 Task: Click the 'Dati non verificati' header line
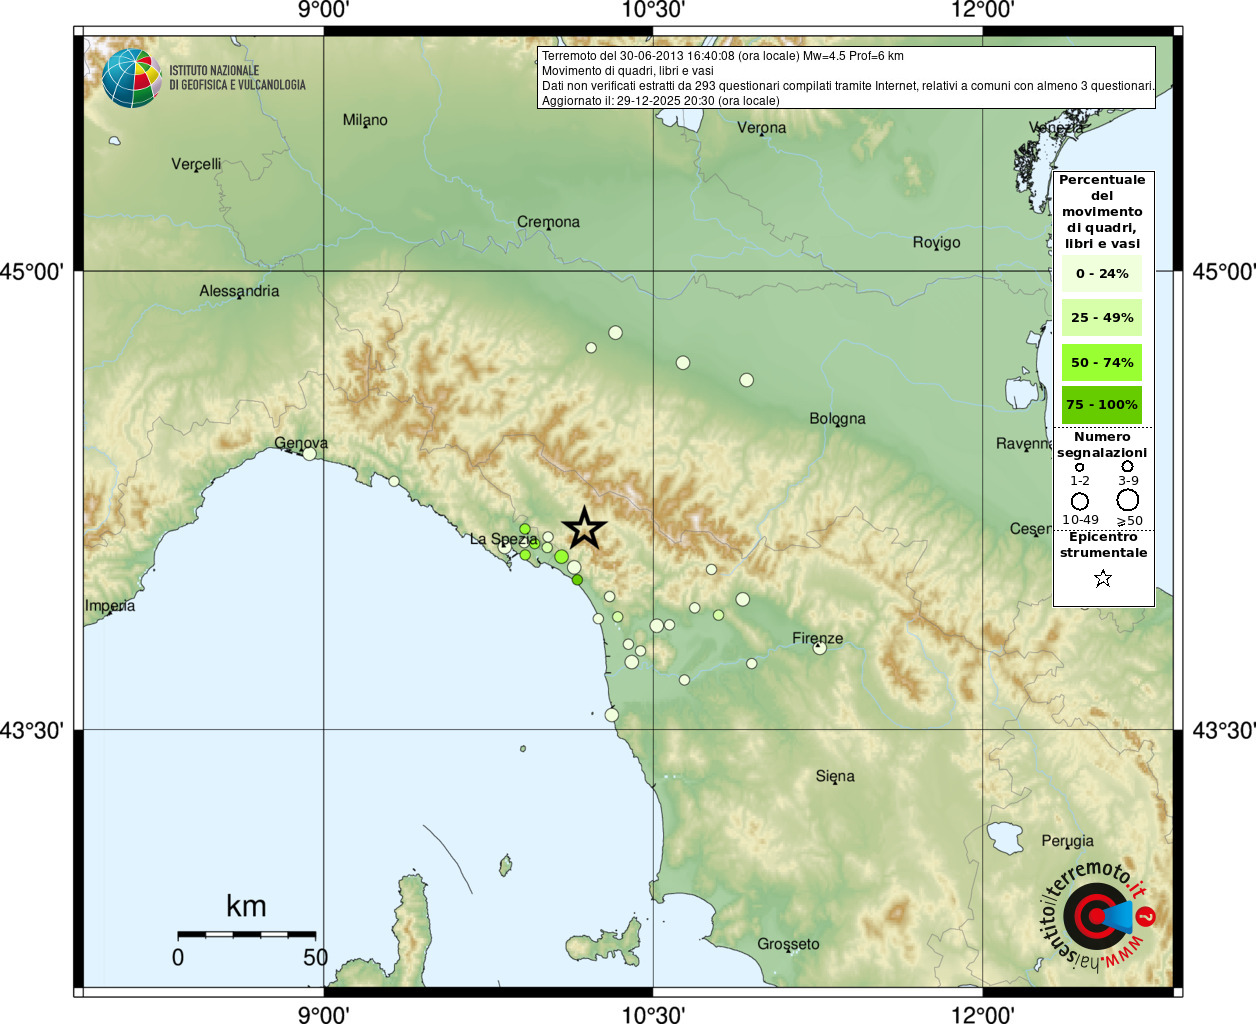[848, 86]
